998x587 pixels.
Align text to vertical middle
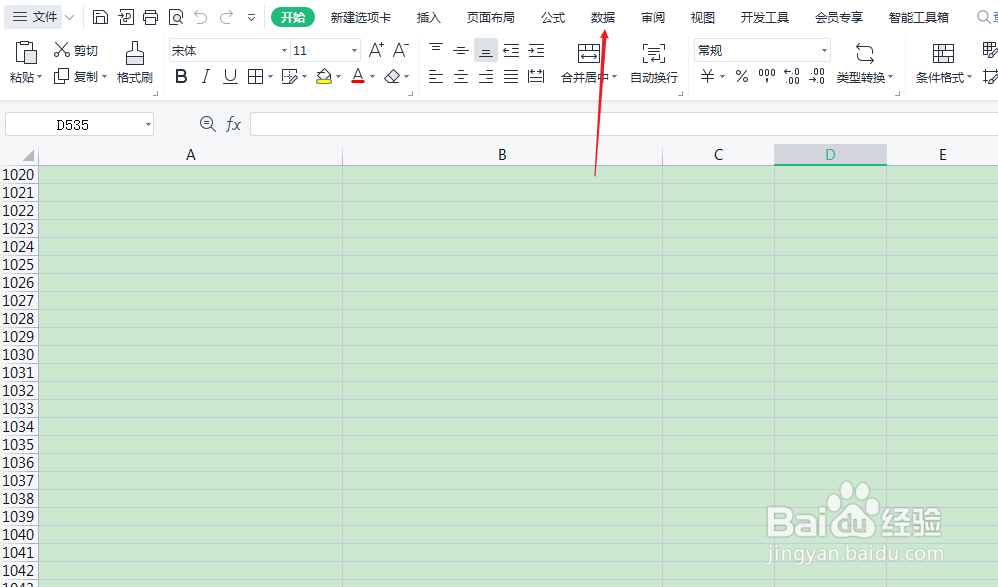(461, 50)
